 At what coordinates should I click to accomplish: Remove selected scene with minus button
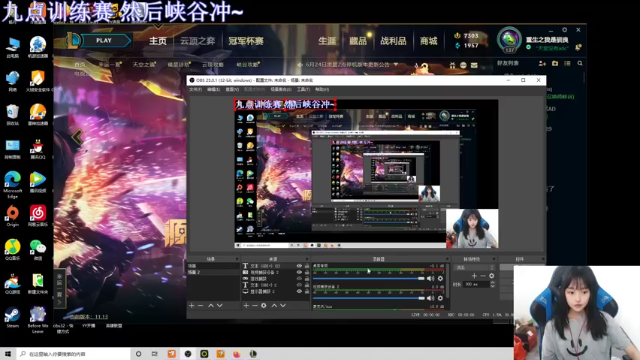click(200, 305)
